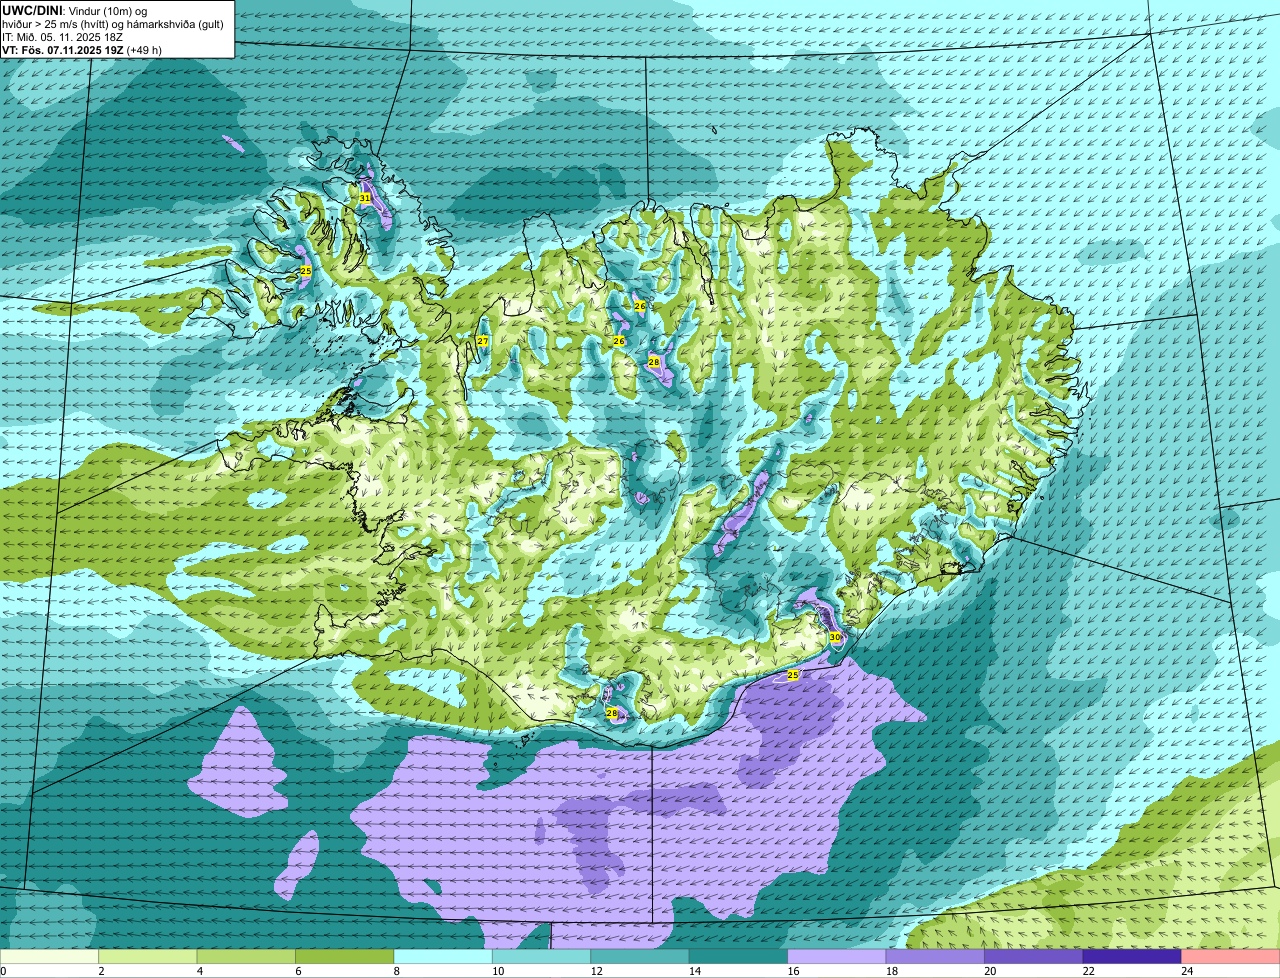Image resolution: width=1280 pixels, height=978 pixels.
Task: Click the legend tick label "10"
Action: click(498, 971)
